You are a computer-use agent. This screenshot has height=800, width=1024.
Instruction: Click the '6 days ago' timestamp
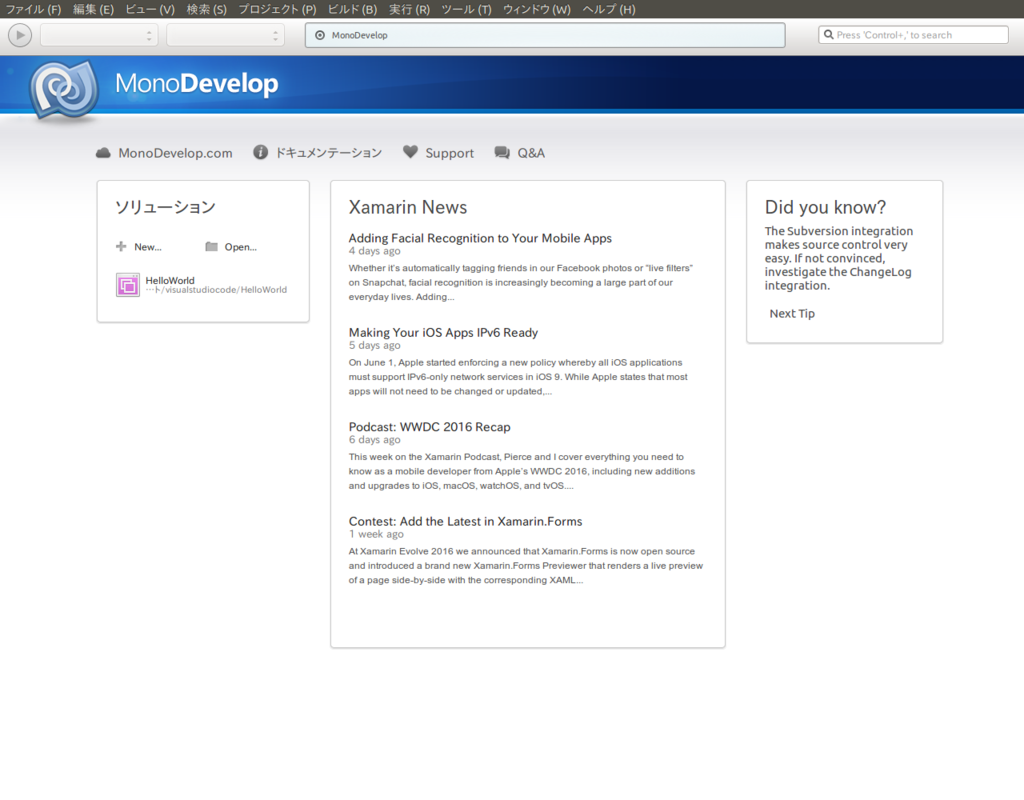pyautogui.click(x=375, y=440)
